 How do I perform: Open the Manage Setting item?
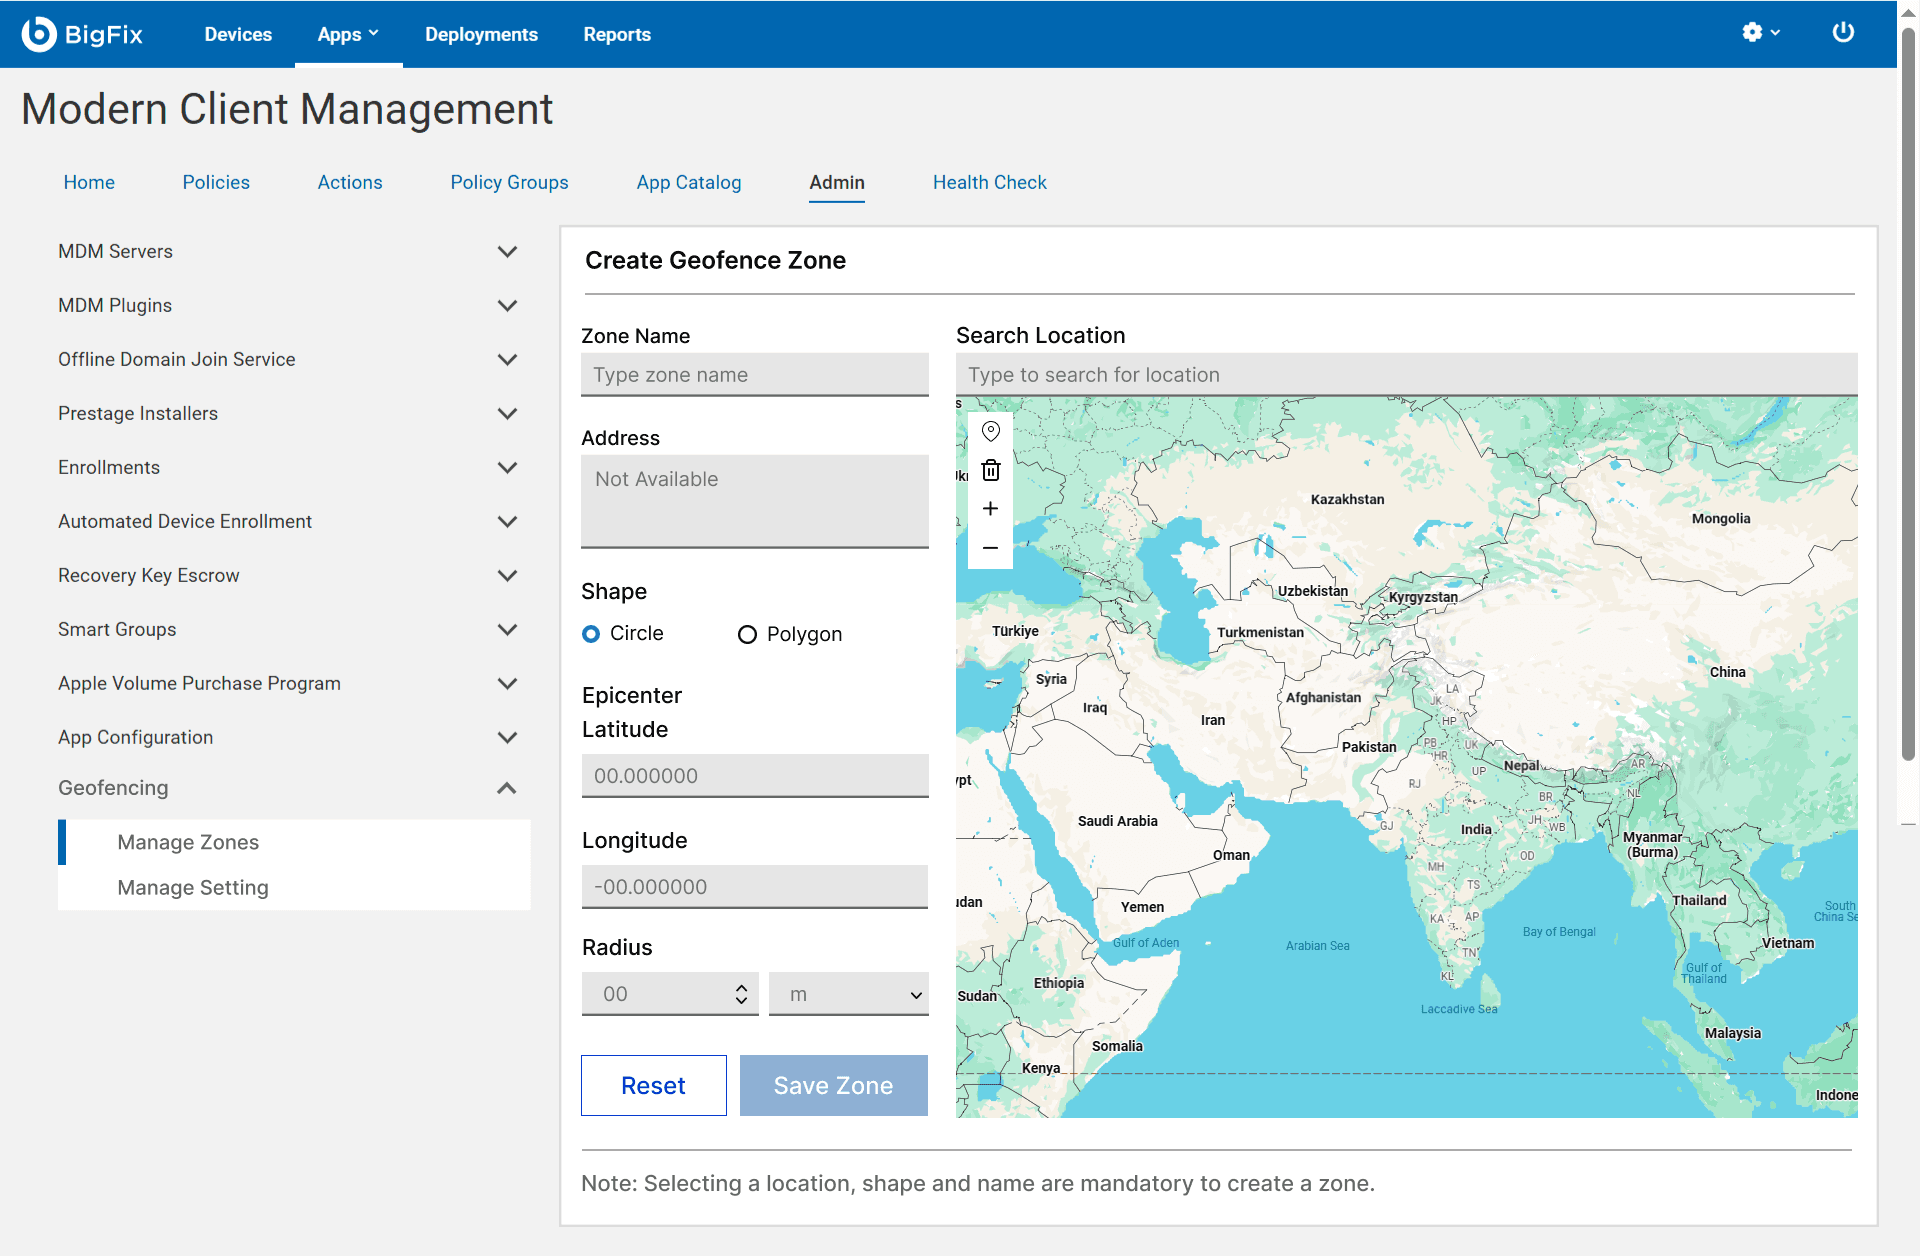click(x=294, y=888)
